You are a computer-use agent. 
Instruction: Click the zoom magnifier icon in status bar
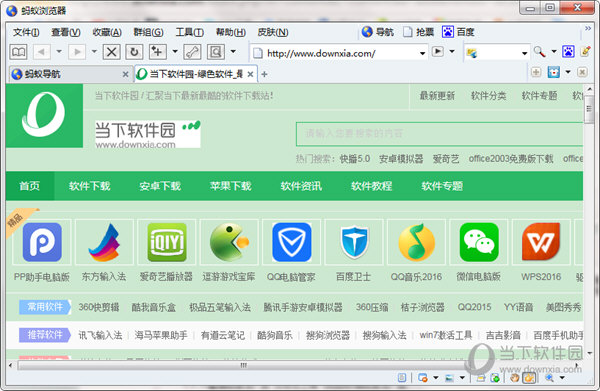coord(549,378)
